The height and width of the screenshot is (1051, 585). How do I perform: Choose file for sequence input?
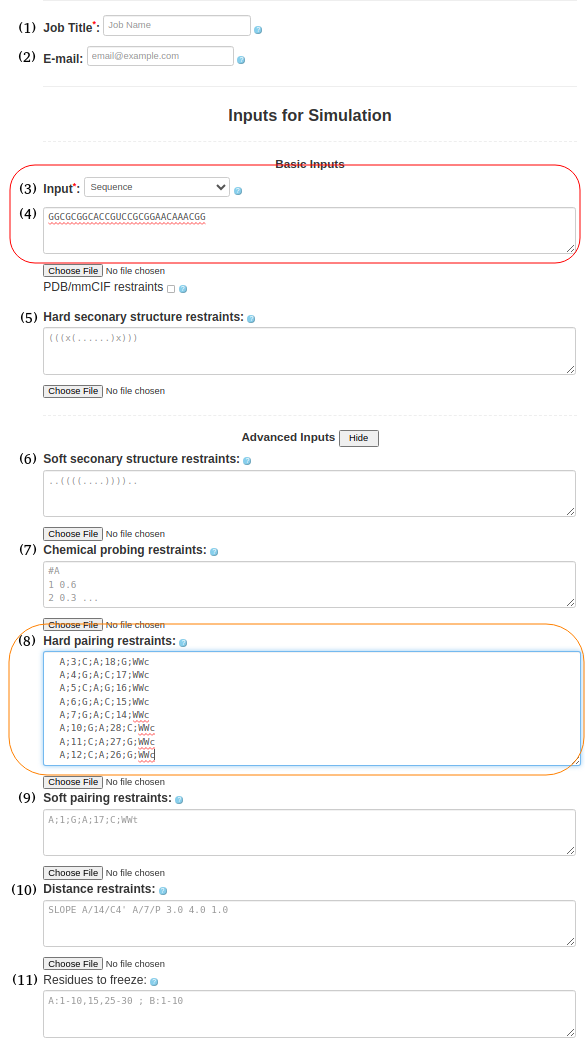click(73, 271)
